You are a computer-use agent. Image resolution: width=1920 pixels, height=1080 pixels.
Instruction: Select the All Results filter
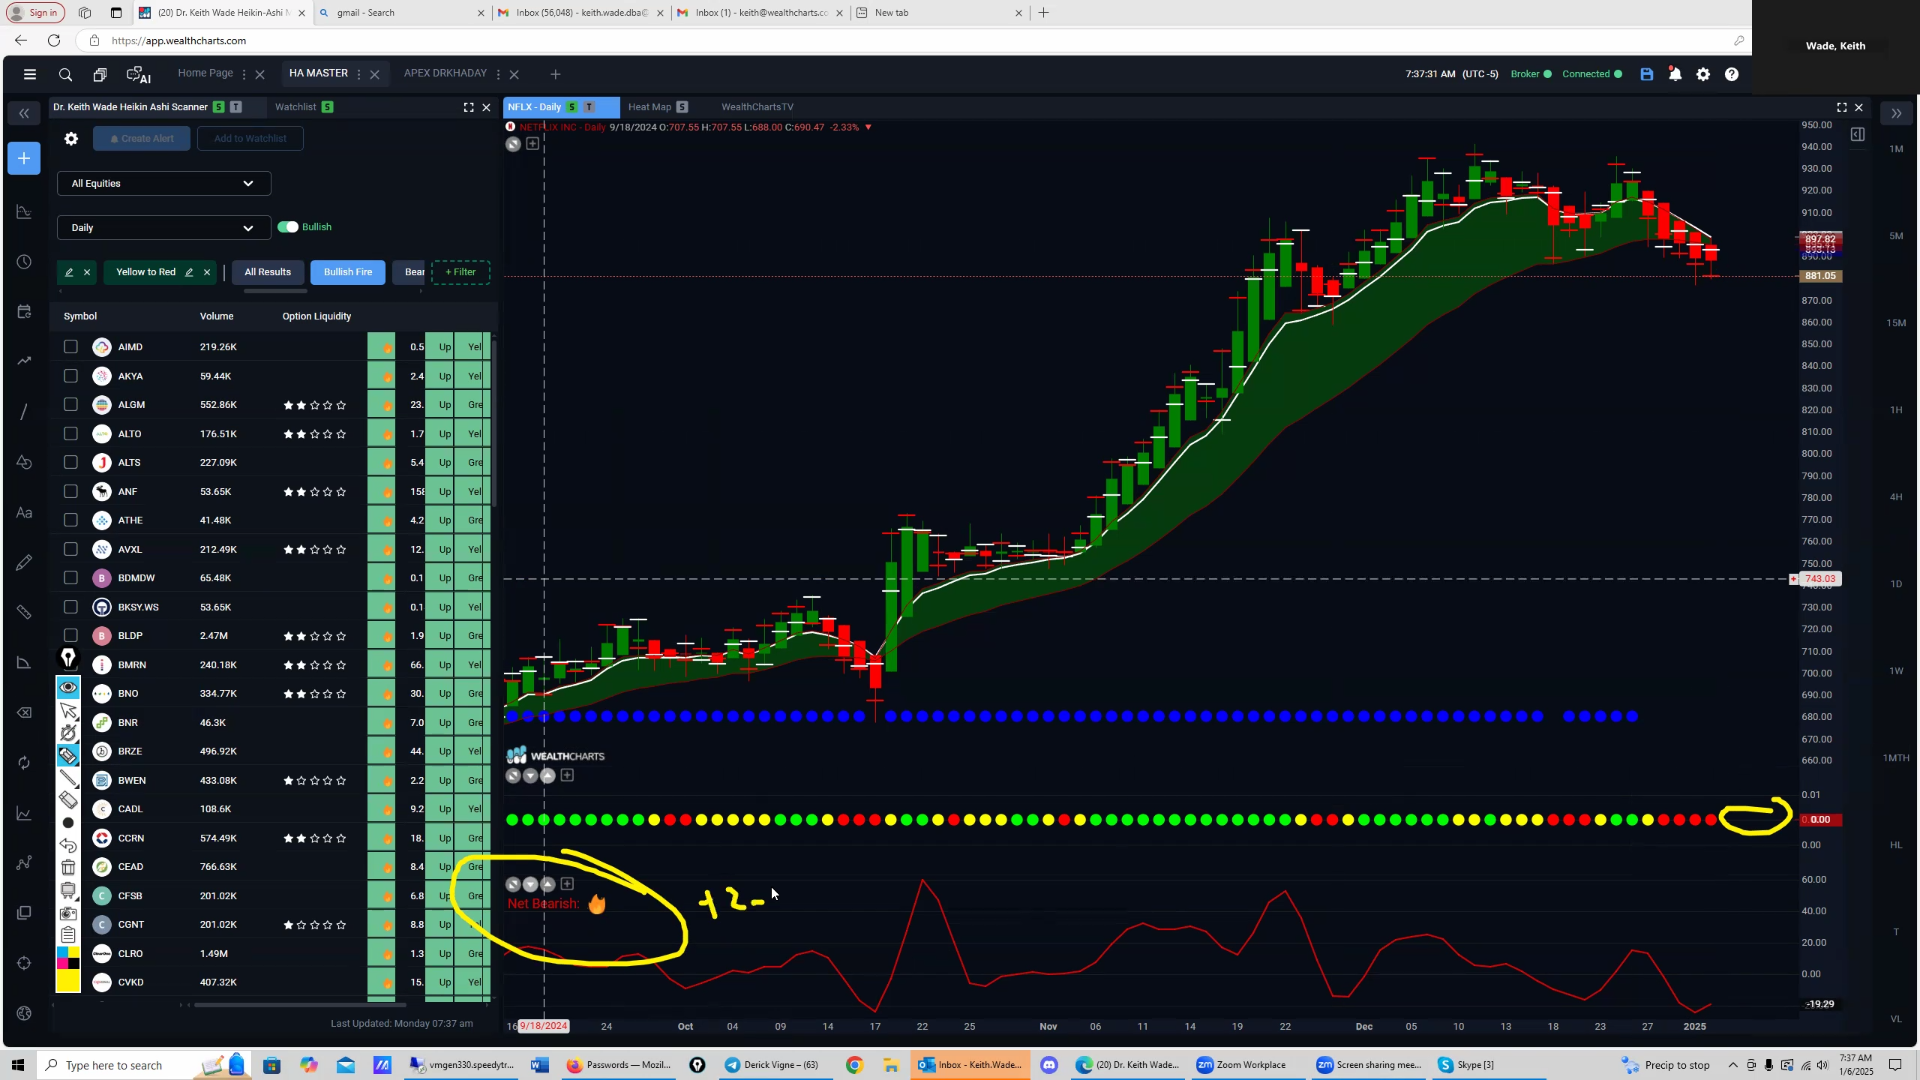tap(267, 272)
